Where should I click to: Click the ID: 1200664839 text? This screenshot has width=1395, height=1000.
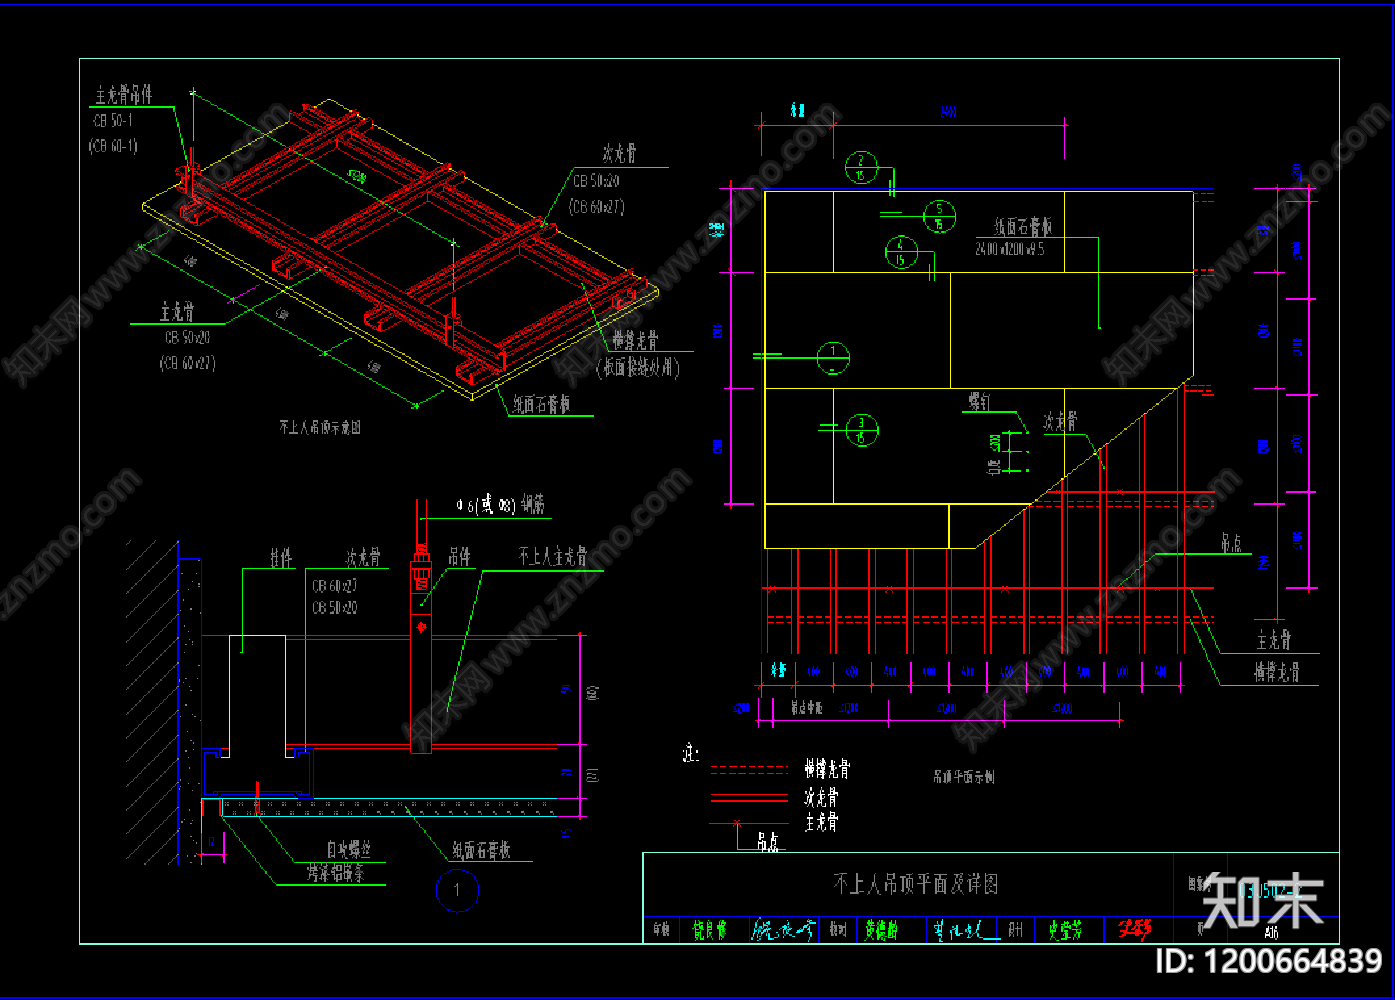pyautogui.click(x=1268, y=961)
